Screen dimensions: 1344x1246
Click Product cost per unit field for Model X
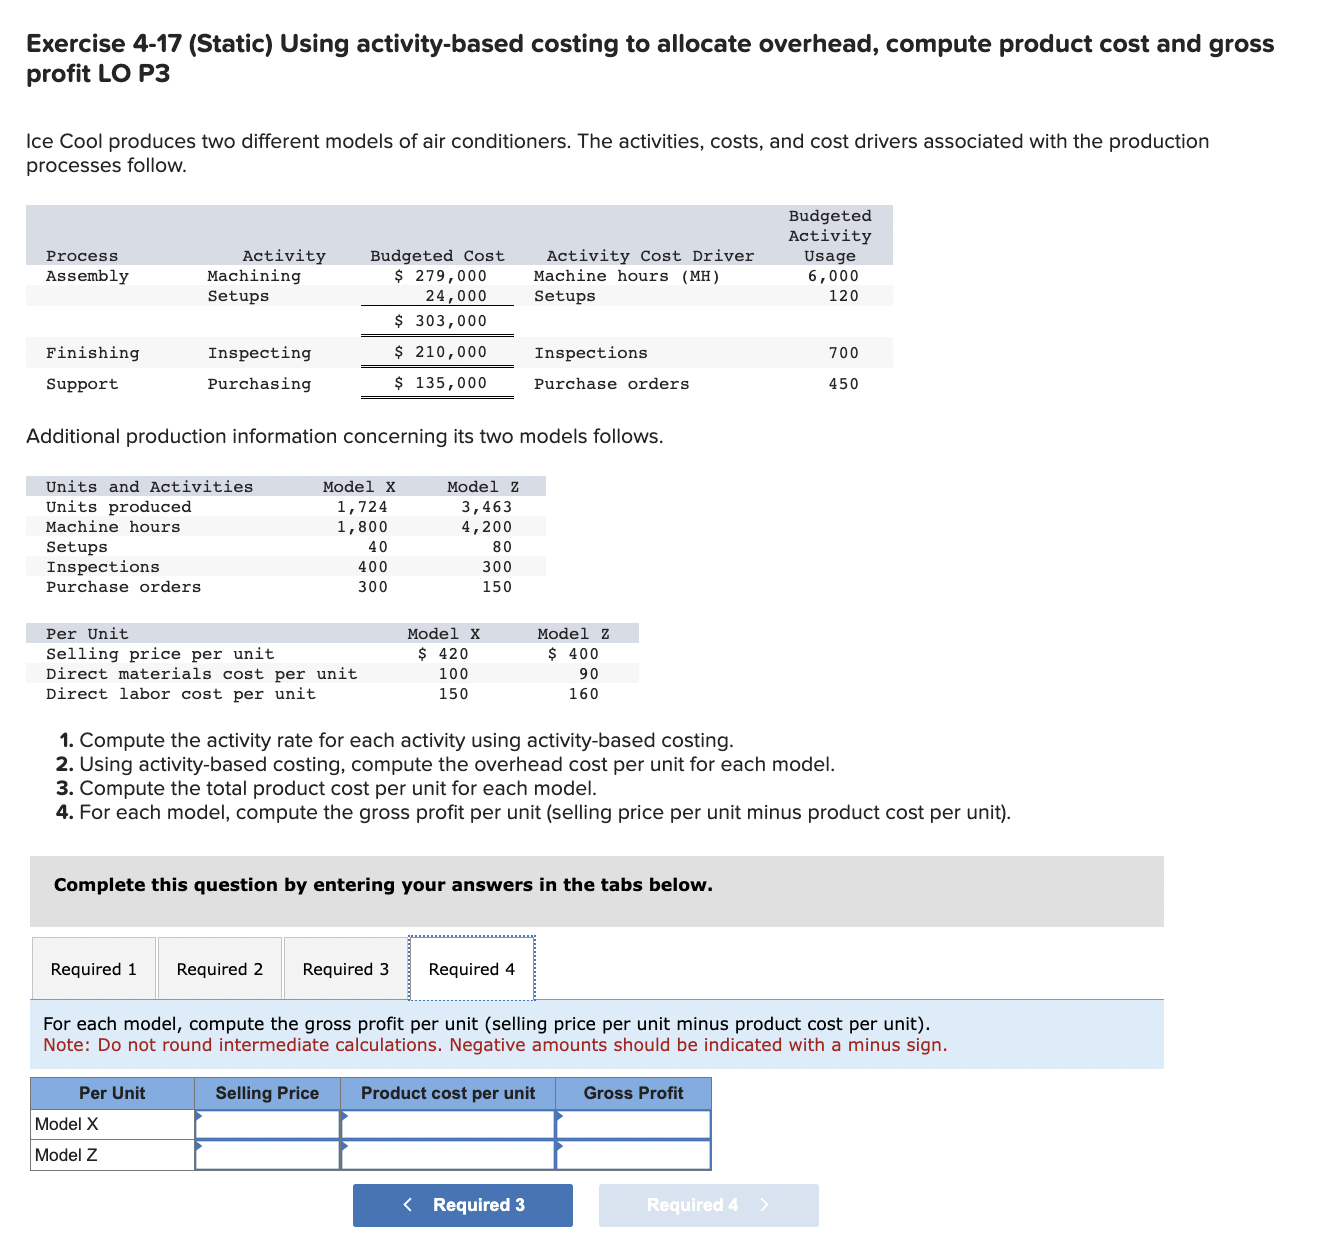tap(447, 1123)
